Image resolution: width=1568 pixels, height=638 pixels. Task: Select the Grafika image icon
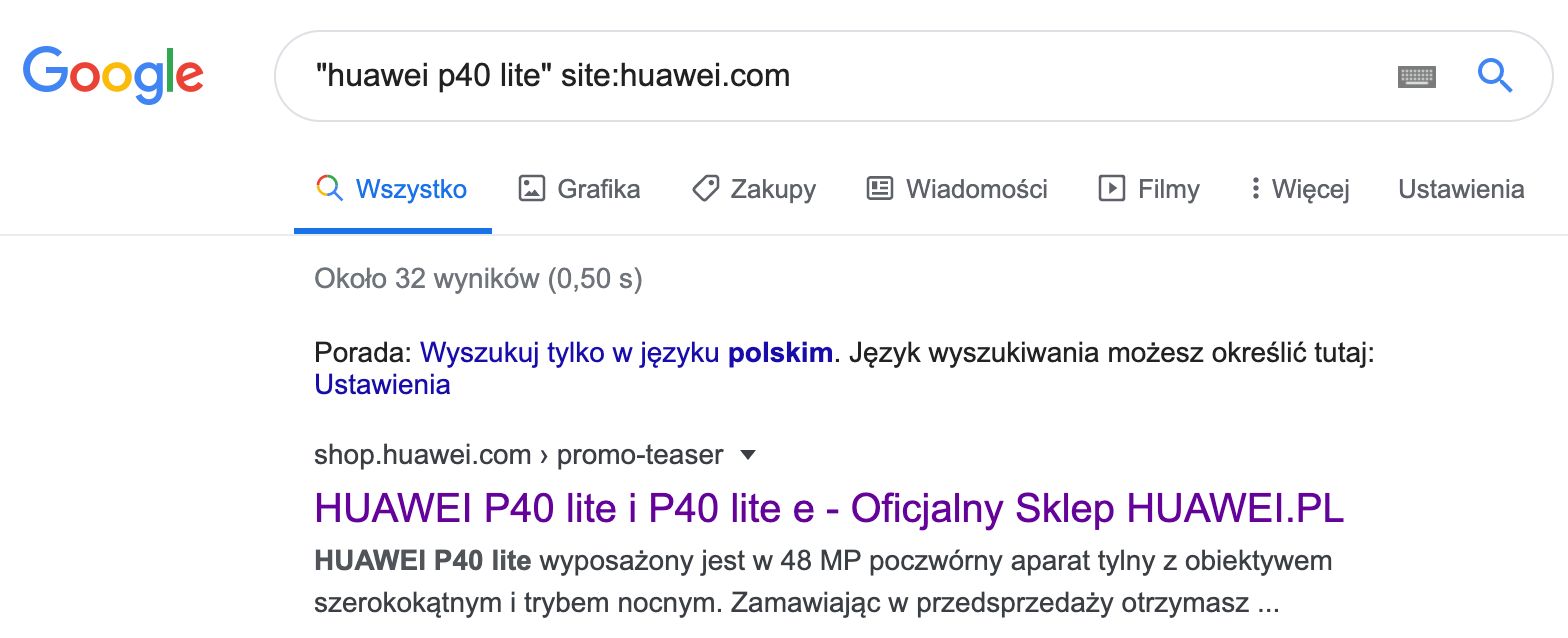(531, 188)
